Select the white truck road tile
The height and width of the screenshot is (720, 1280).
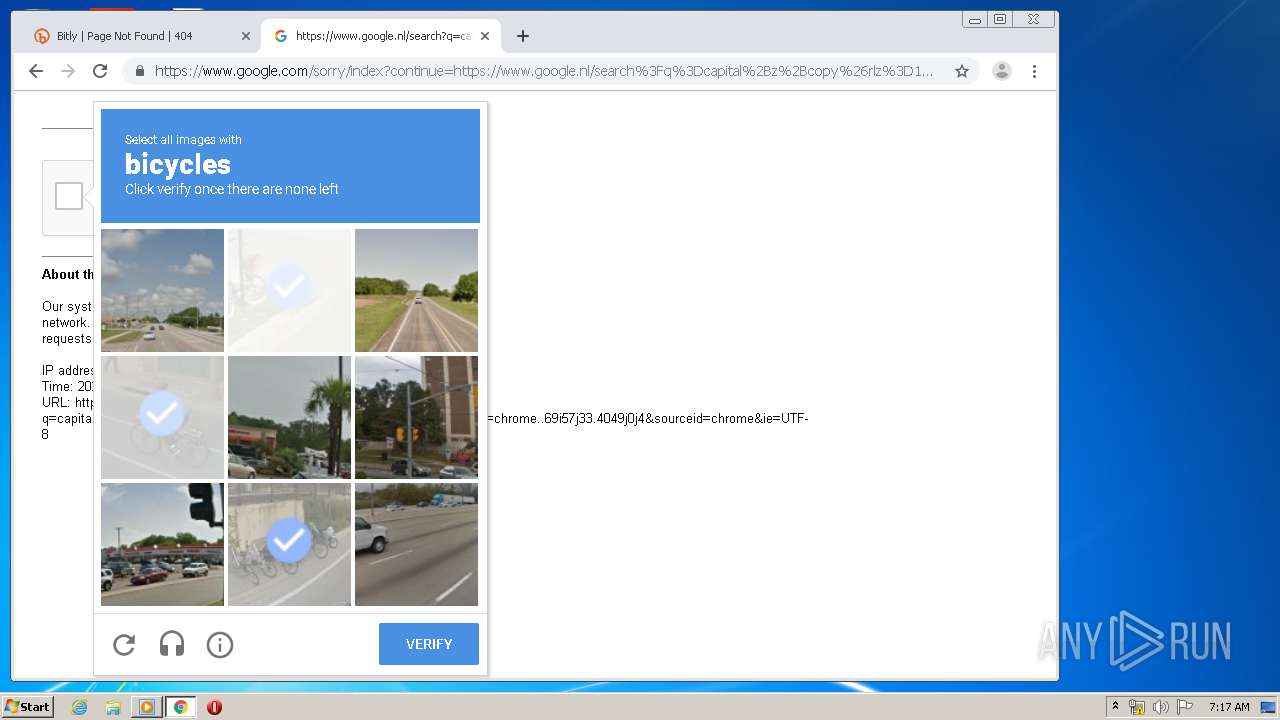click(x=416, y=544)
